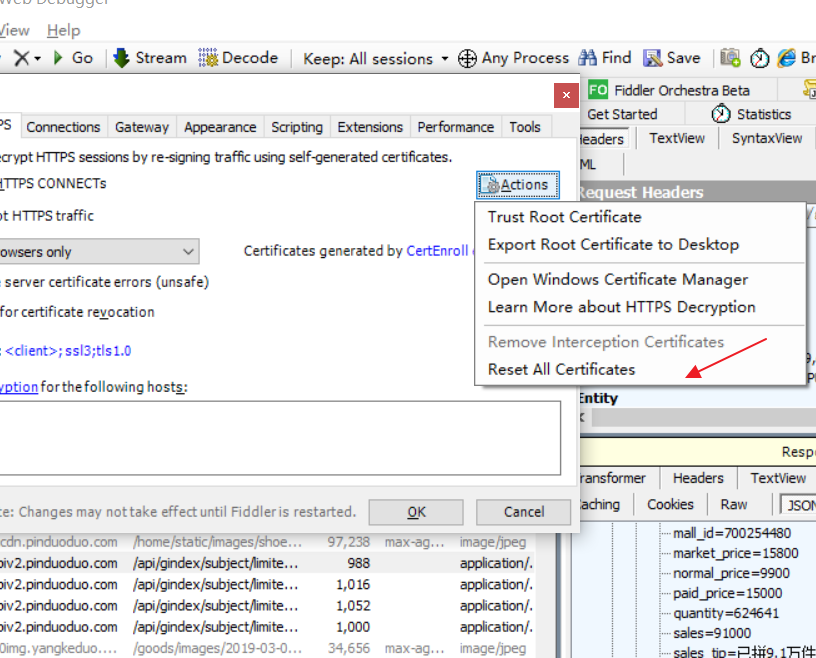
Task: Click the client; ssl3;tls1.0 protocols link
Action: 68,351
